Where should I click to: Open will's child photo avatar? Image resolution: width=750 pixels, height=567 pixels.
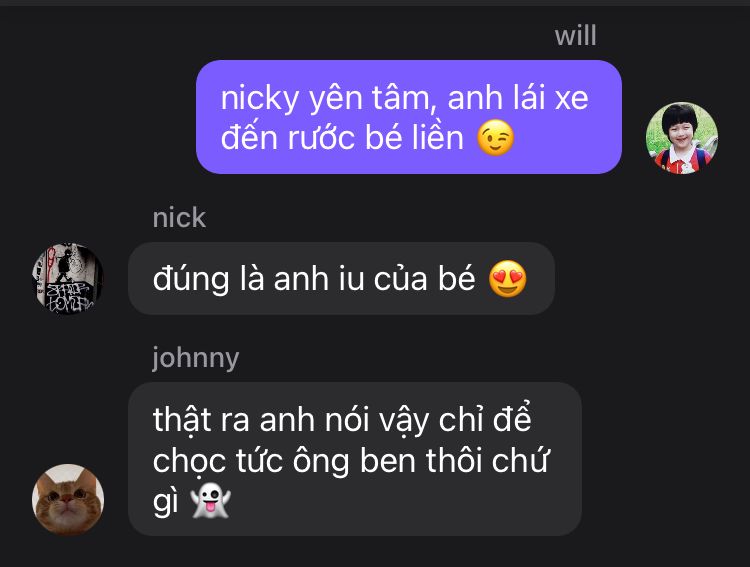[682, 138]
